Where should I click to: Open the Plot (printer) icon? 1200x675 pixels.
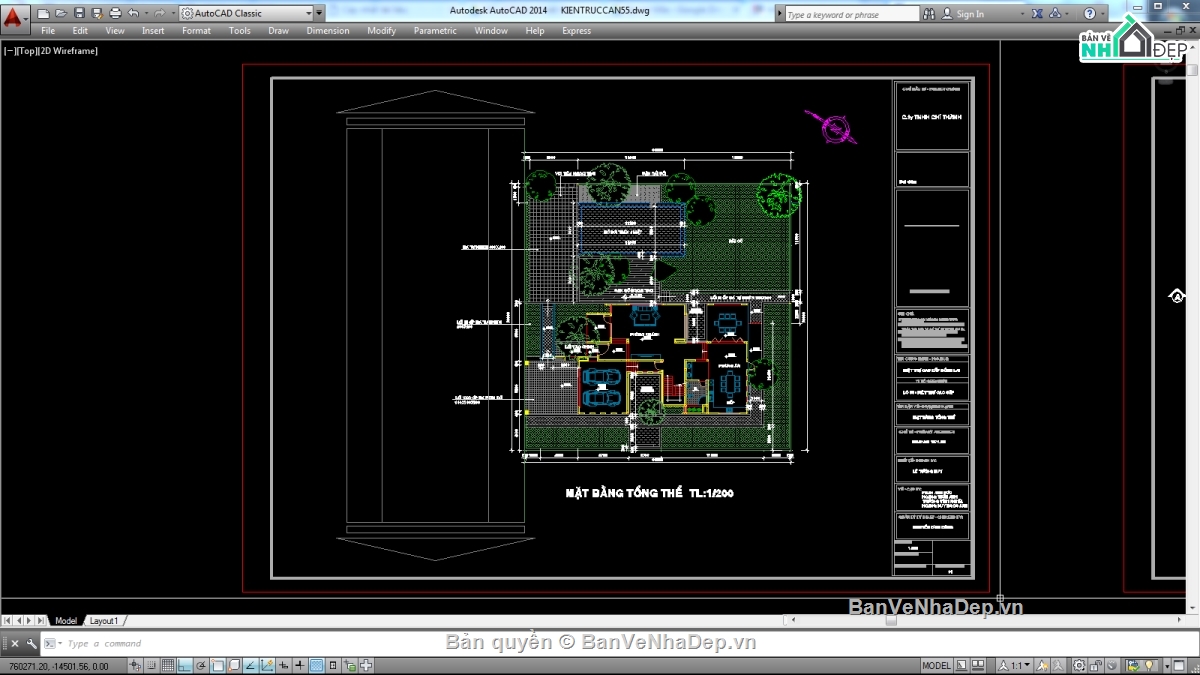tap(115, 12)
